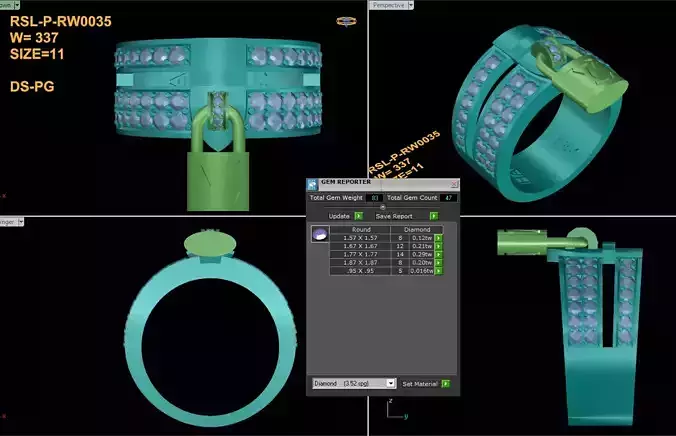This screenshot has height=436, width=676.
Task: Select the 1.87 X 1.87 size cell
Action: click(x=360, y=263)
